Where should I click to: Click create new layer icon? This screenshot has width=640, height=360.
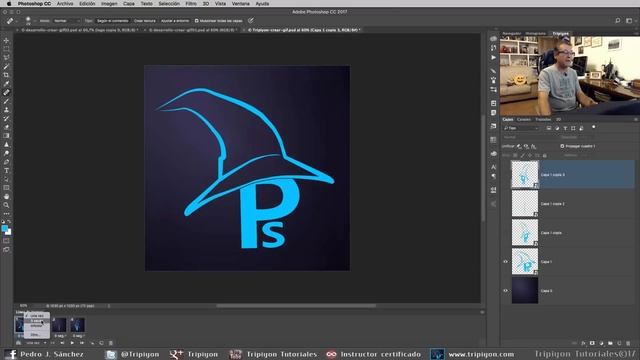click(x=619, y=343)
